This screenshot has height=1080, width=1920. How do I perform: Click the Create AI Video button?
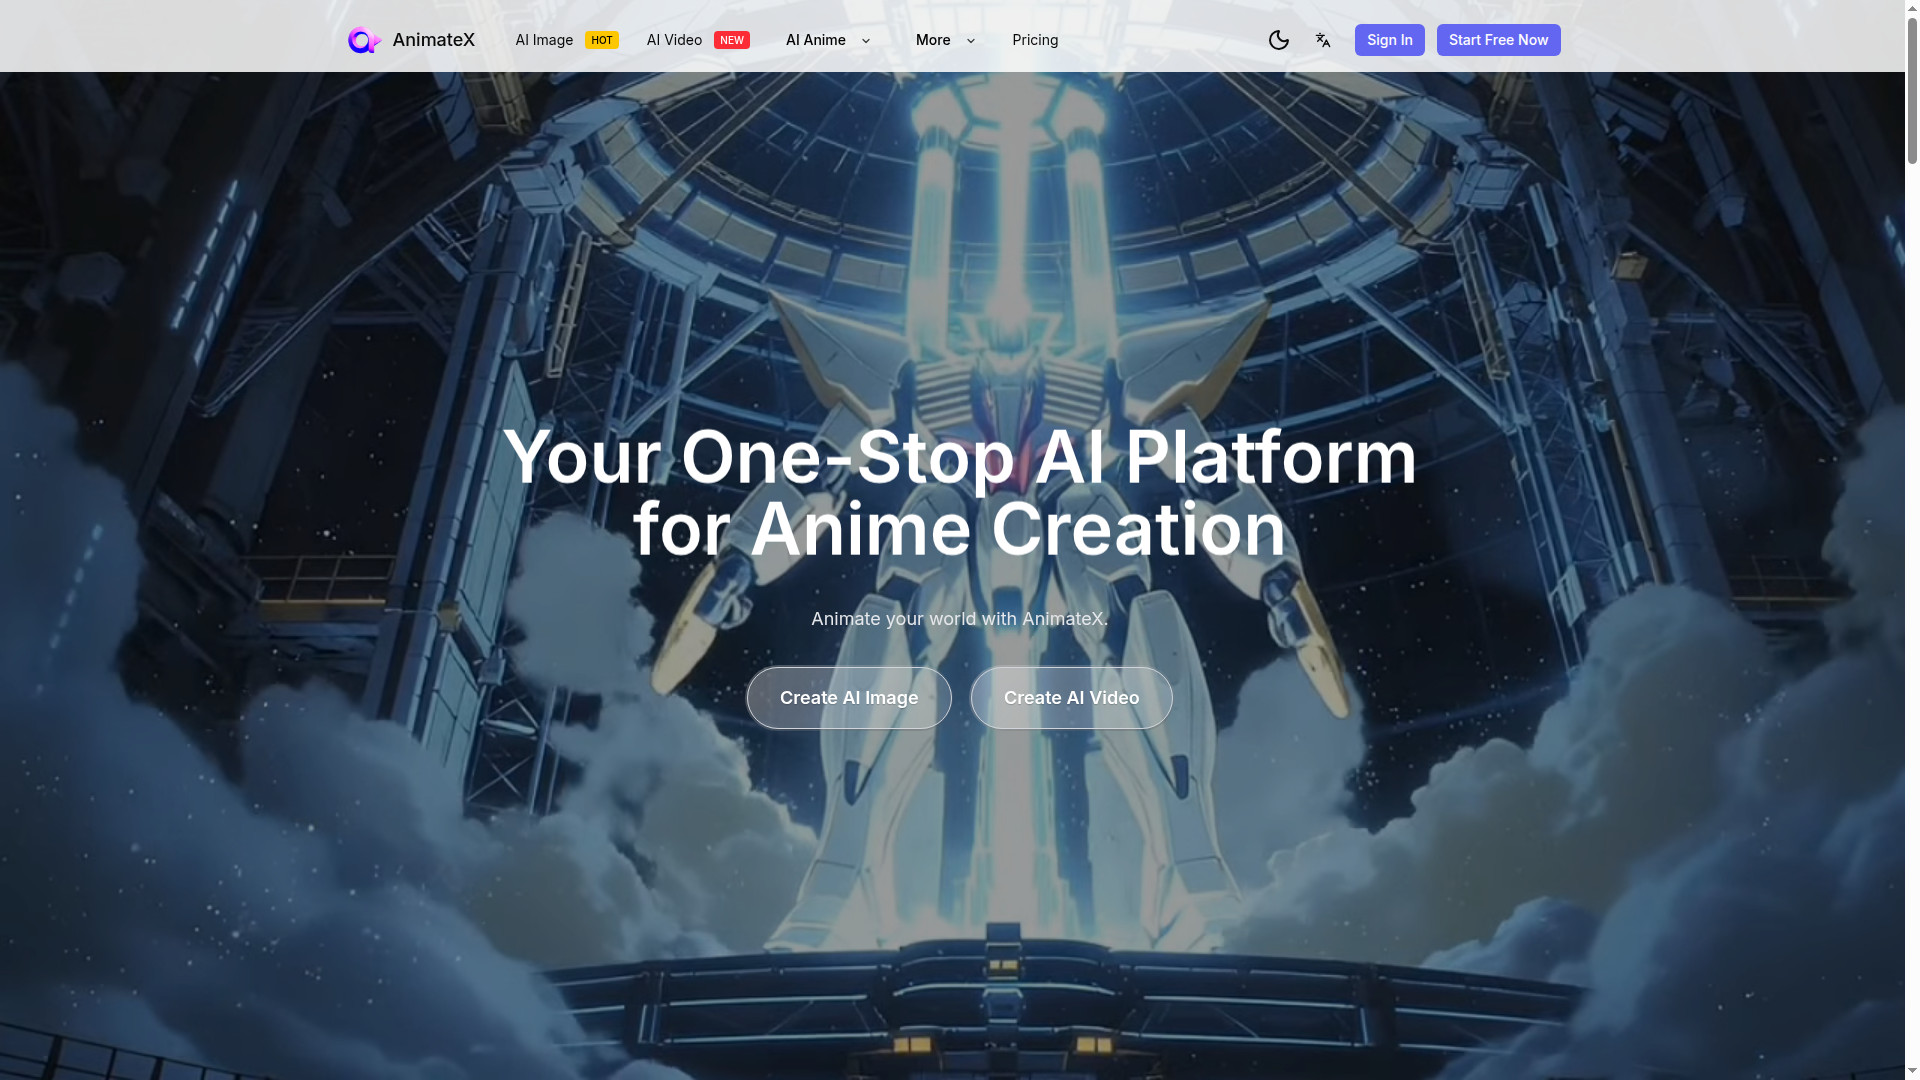1071,698
